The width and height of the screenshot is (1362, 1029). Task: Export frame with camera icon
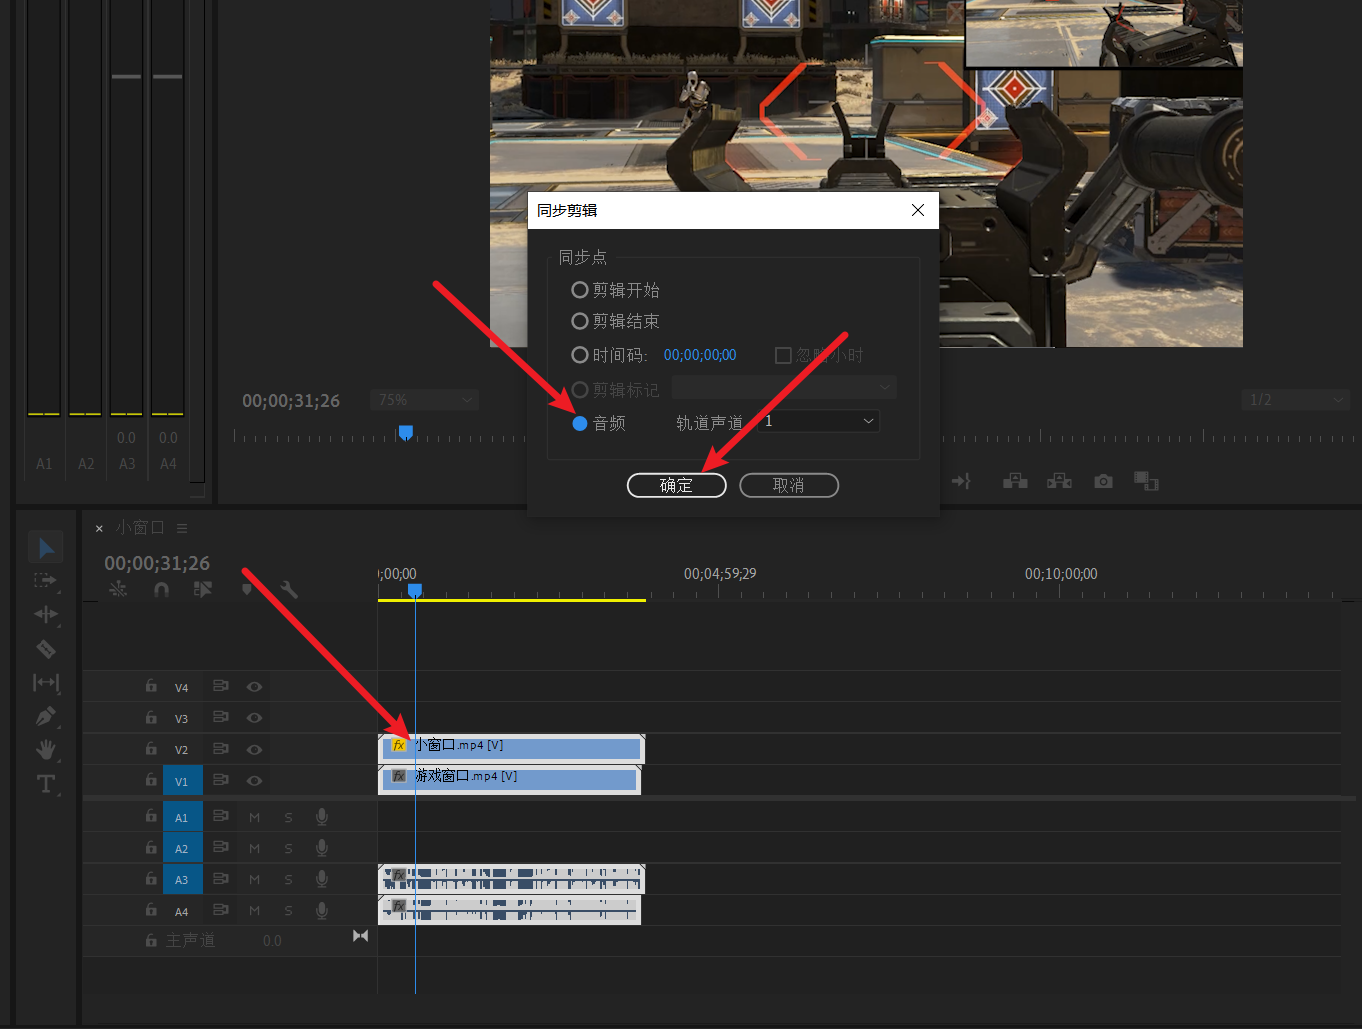1103,481
